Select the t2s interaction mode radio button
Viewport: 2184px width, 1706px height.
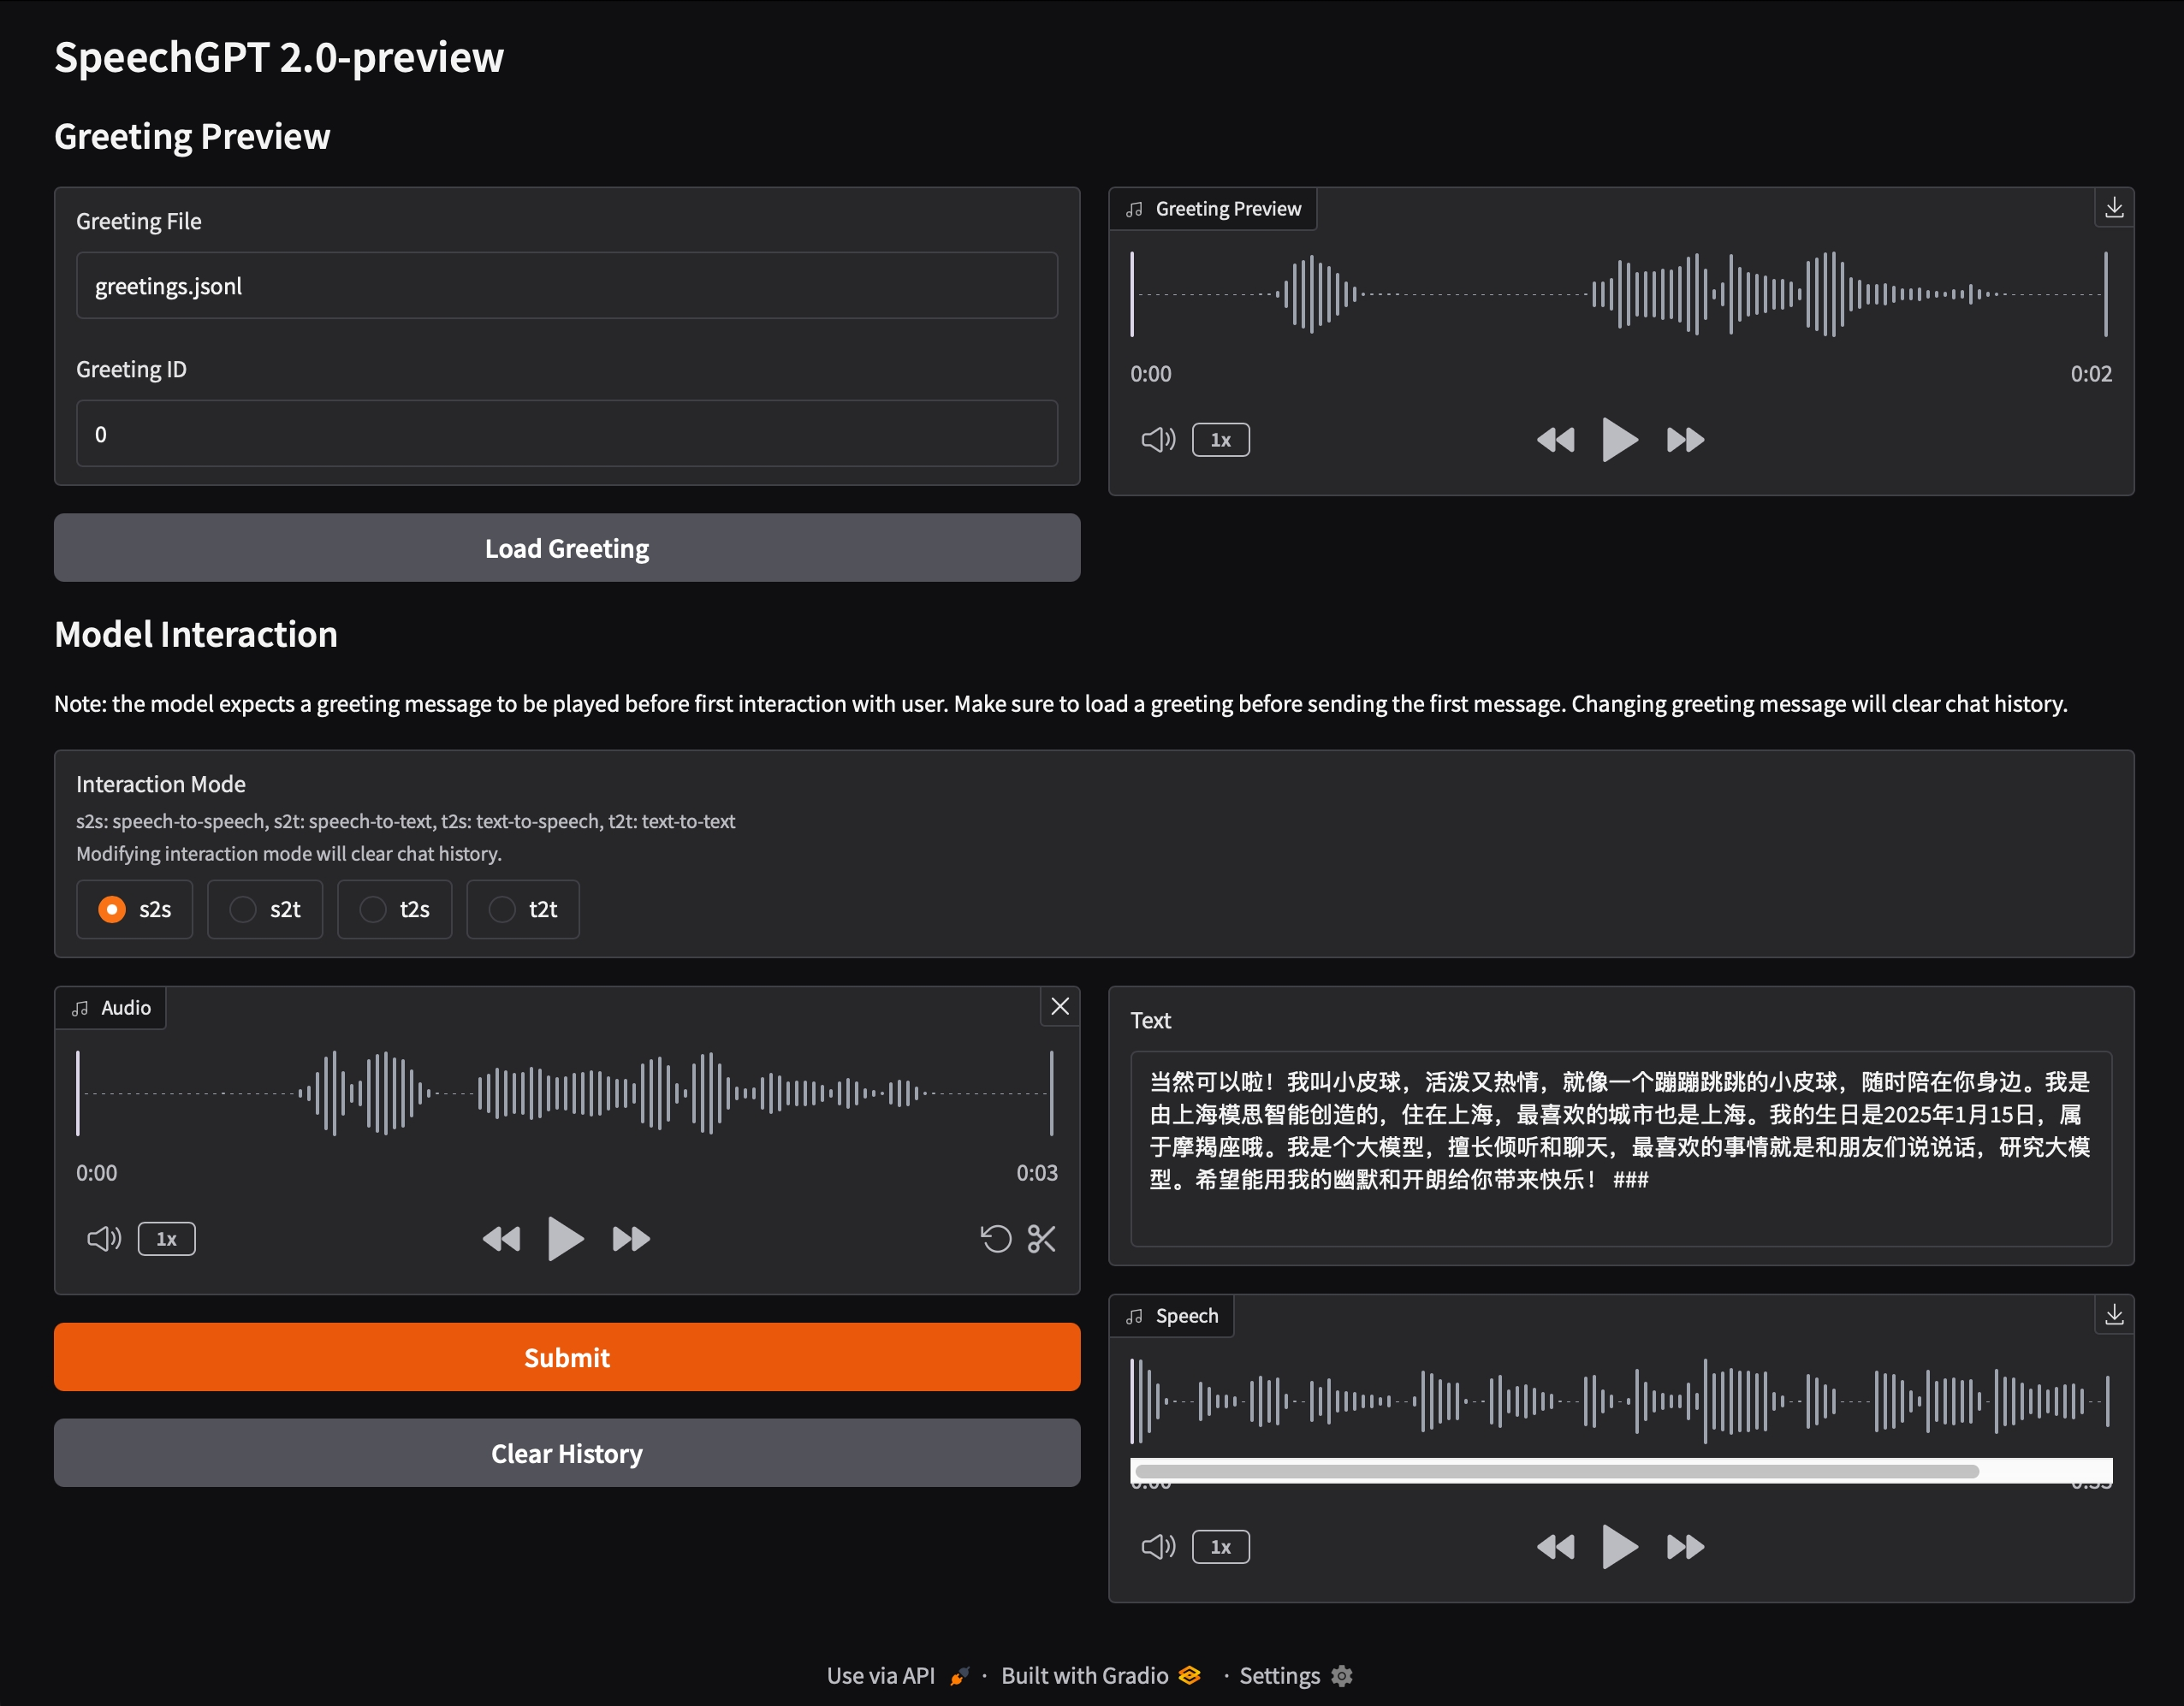(369, 907)
